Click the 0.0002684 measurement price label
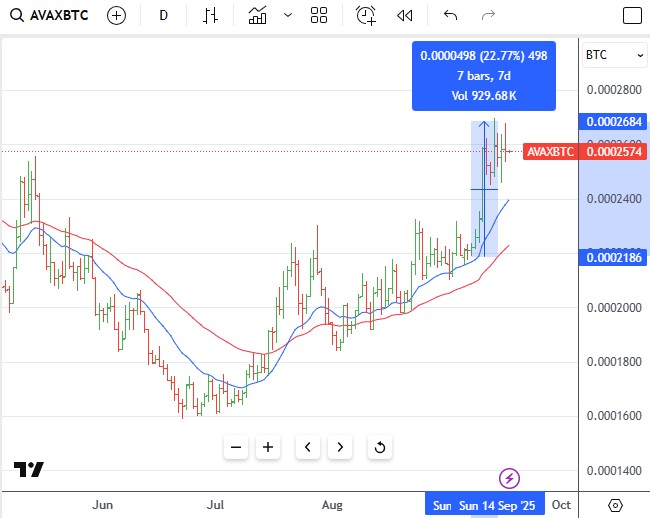Viewport: 650px width, 518px height. pyautogui.click(x=614, y=121)
